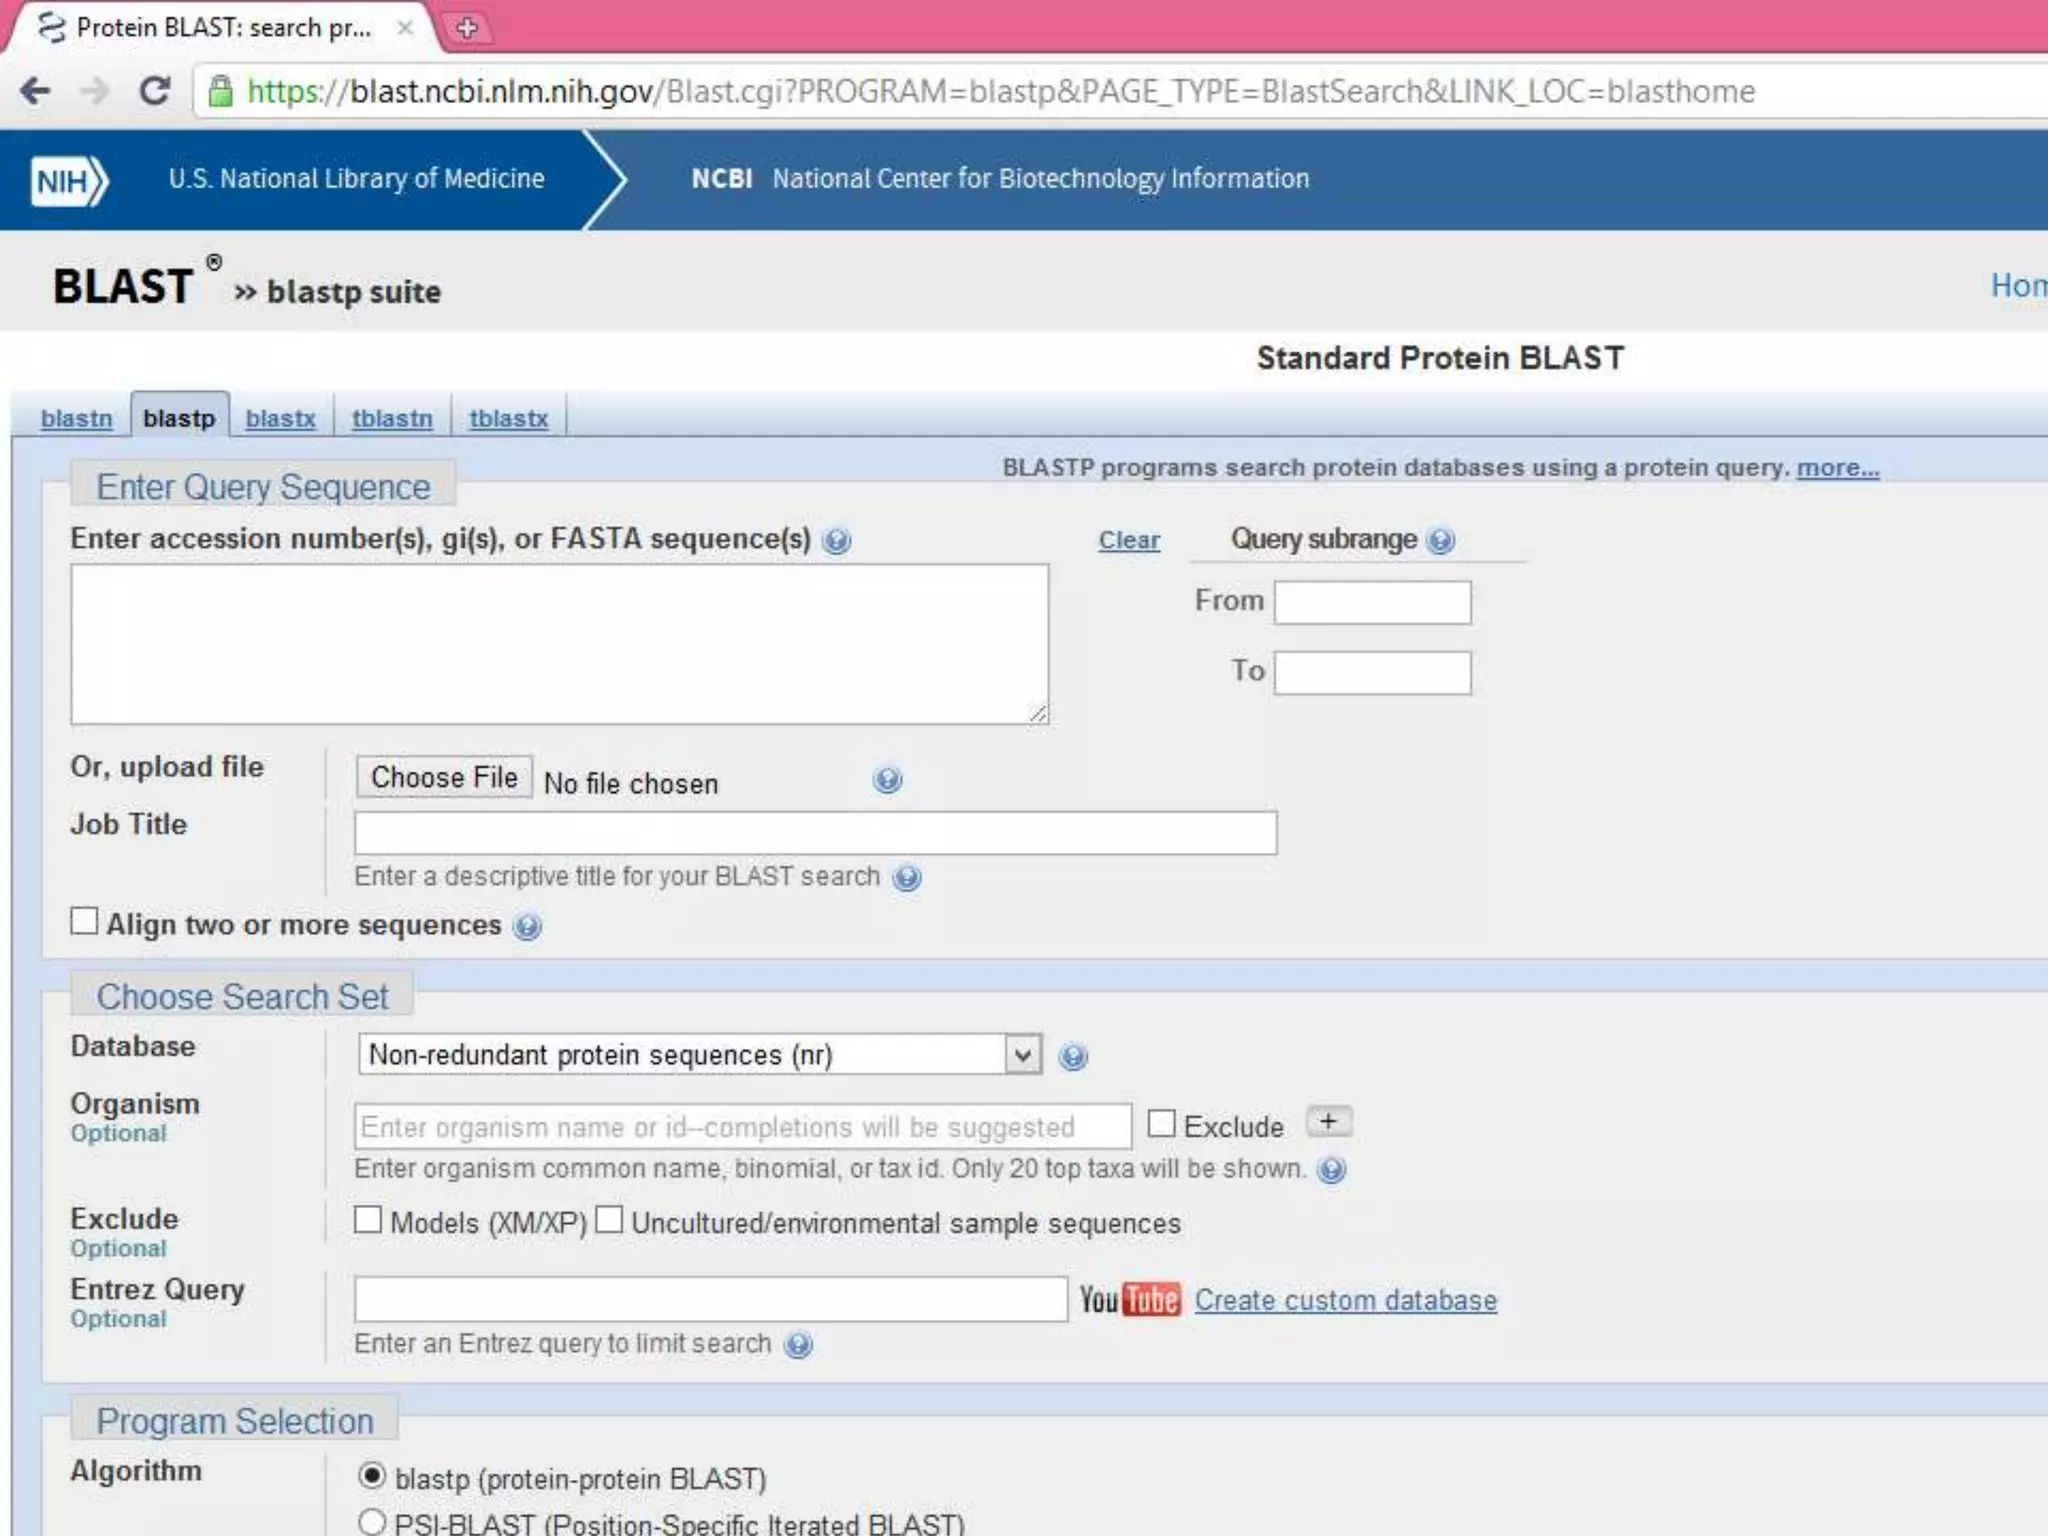2048x1536 pixels.
Task: Tick Uncultured/environmental sample sequences checkbox
Action: pyautogui.click(x=609, y=1220)
